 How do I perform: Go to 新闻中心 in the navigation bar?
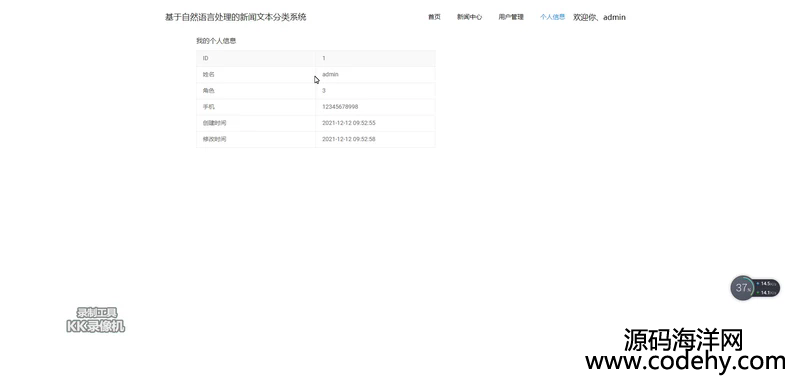[470, 17]
